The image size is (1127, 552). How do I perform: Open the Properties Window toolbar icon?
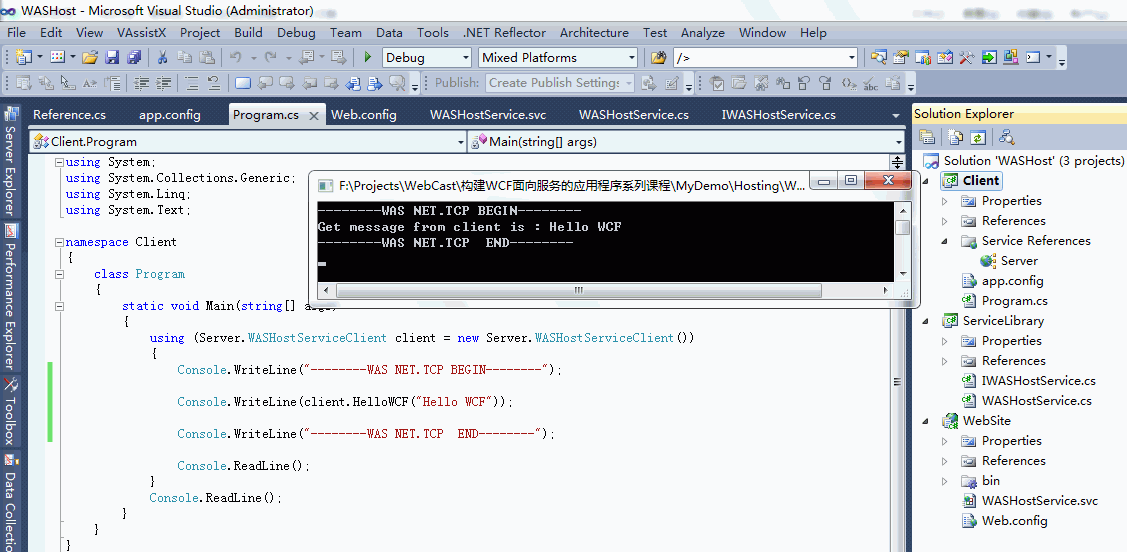point(901,58)
